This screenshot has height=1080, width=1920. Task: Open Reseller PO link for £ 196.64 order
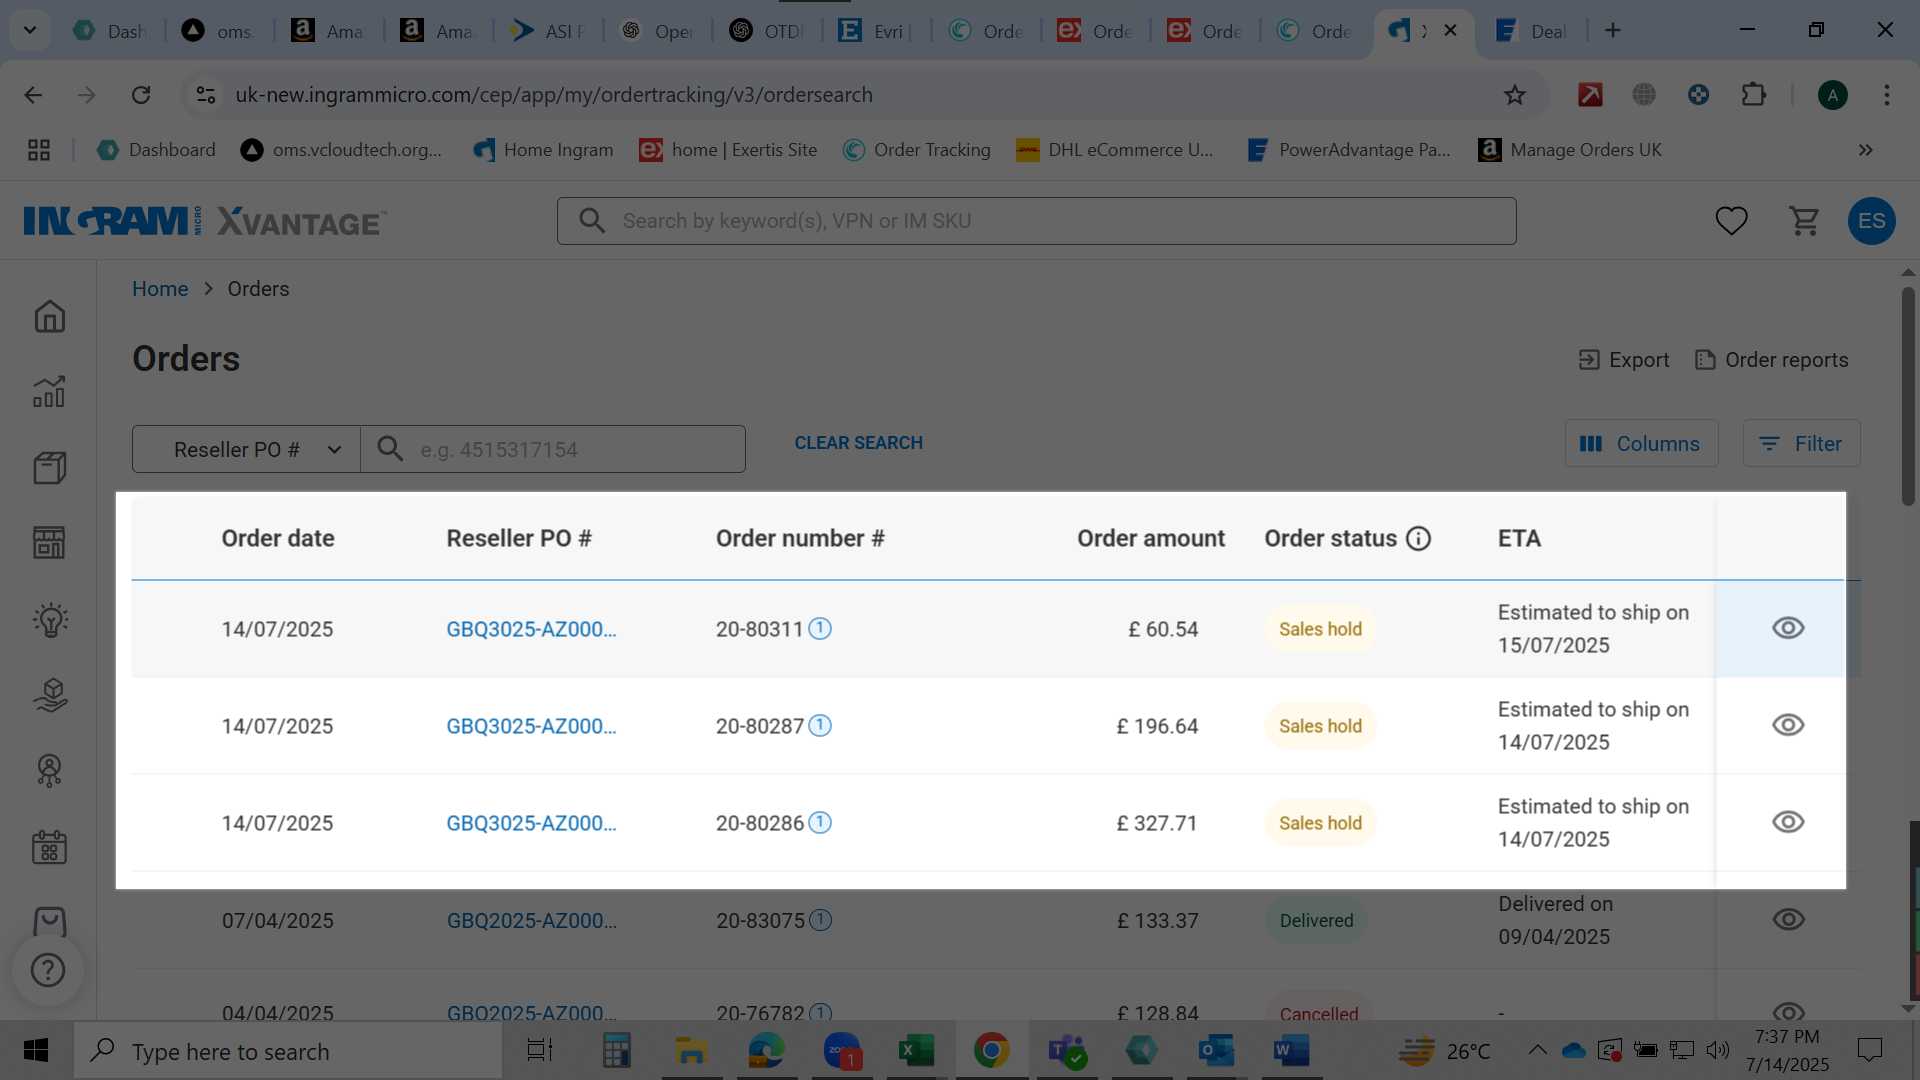531,726
